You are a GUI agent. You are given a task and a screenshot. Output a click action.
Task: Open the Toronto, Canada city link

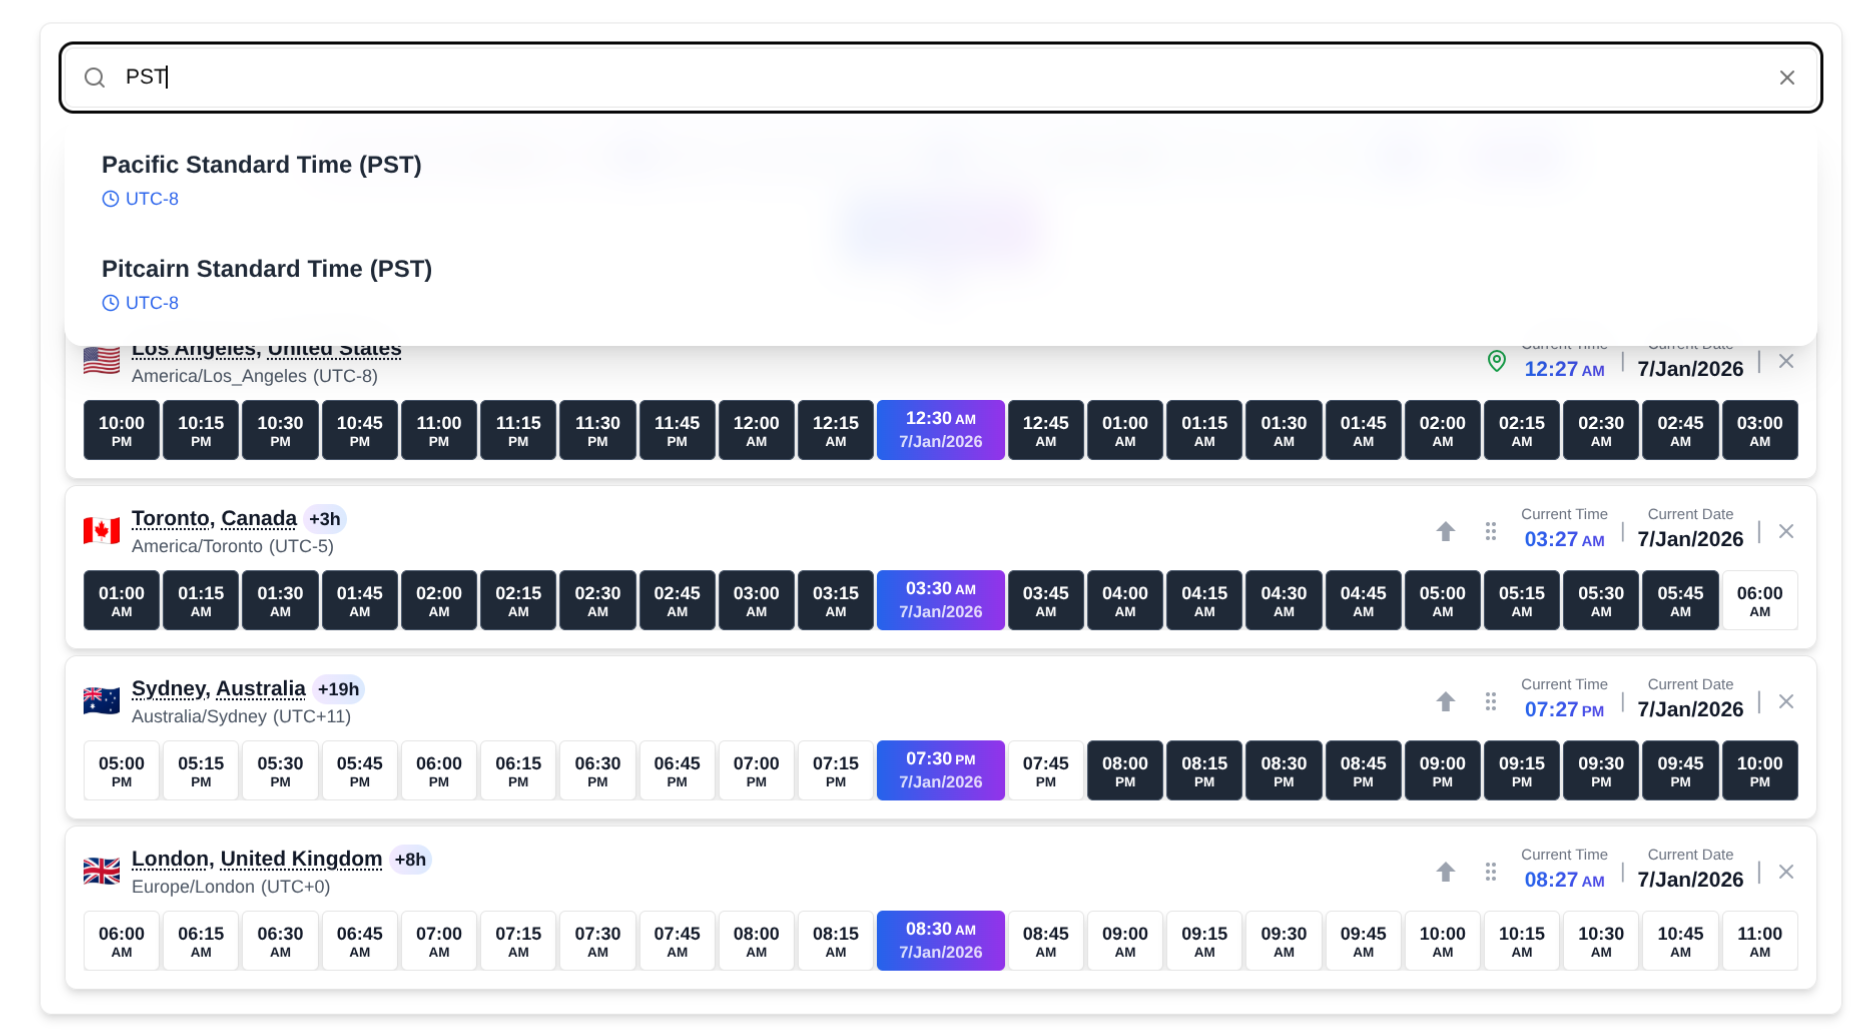[x=213, y=518]
